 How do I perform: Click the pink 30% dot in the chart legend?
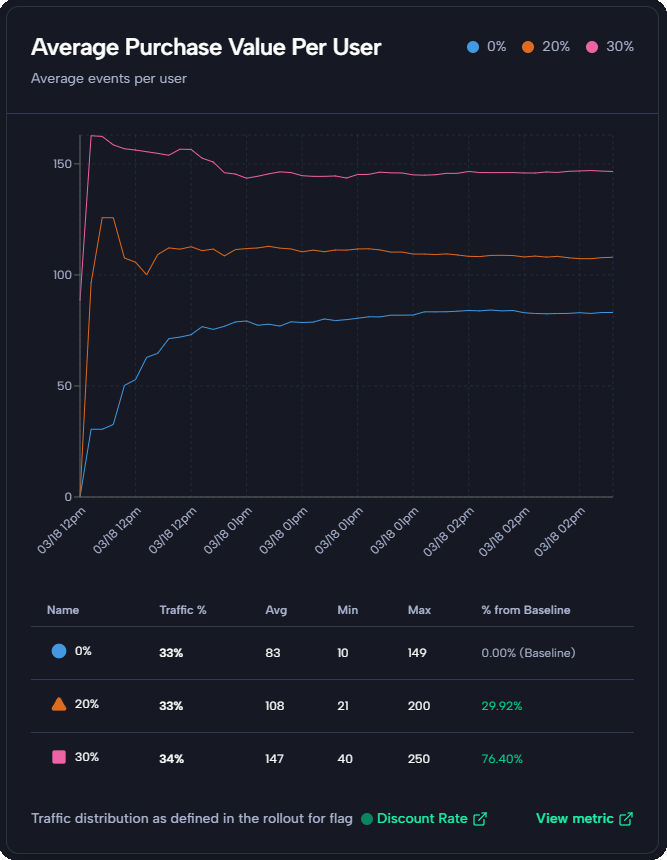click(x=593, y=46)
